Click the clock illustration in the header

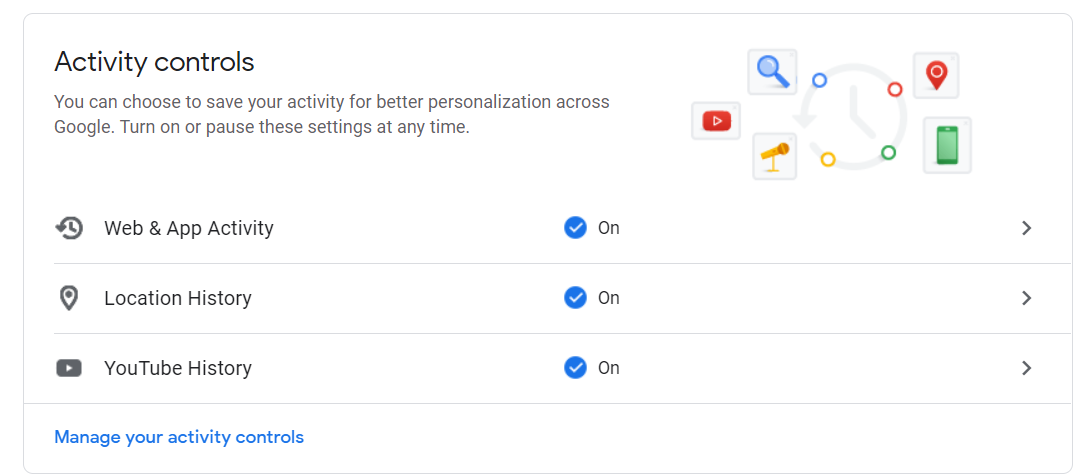pyautogui.click(x=855, y=115)
